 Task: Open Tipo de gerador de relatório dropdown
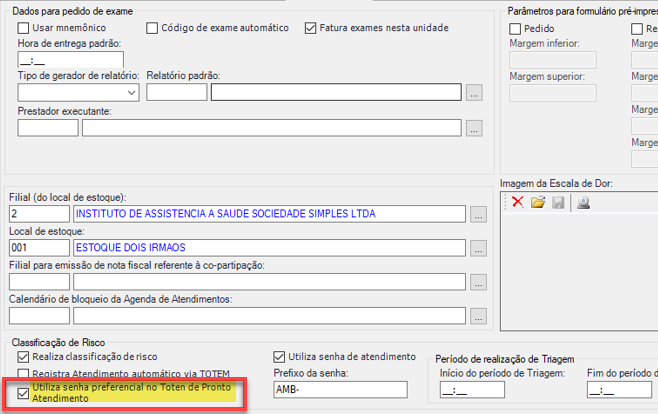pyautogui.click(x=78, y=92)
